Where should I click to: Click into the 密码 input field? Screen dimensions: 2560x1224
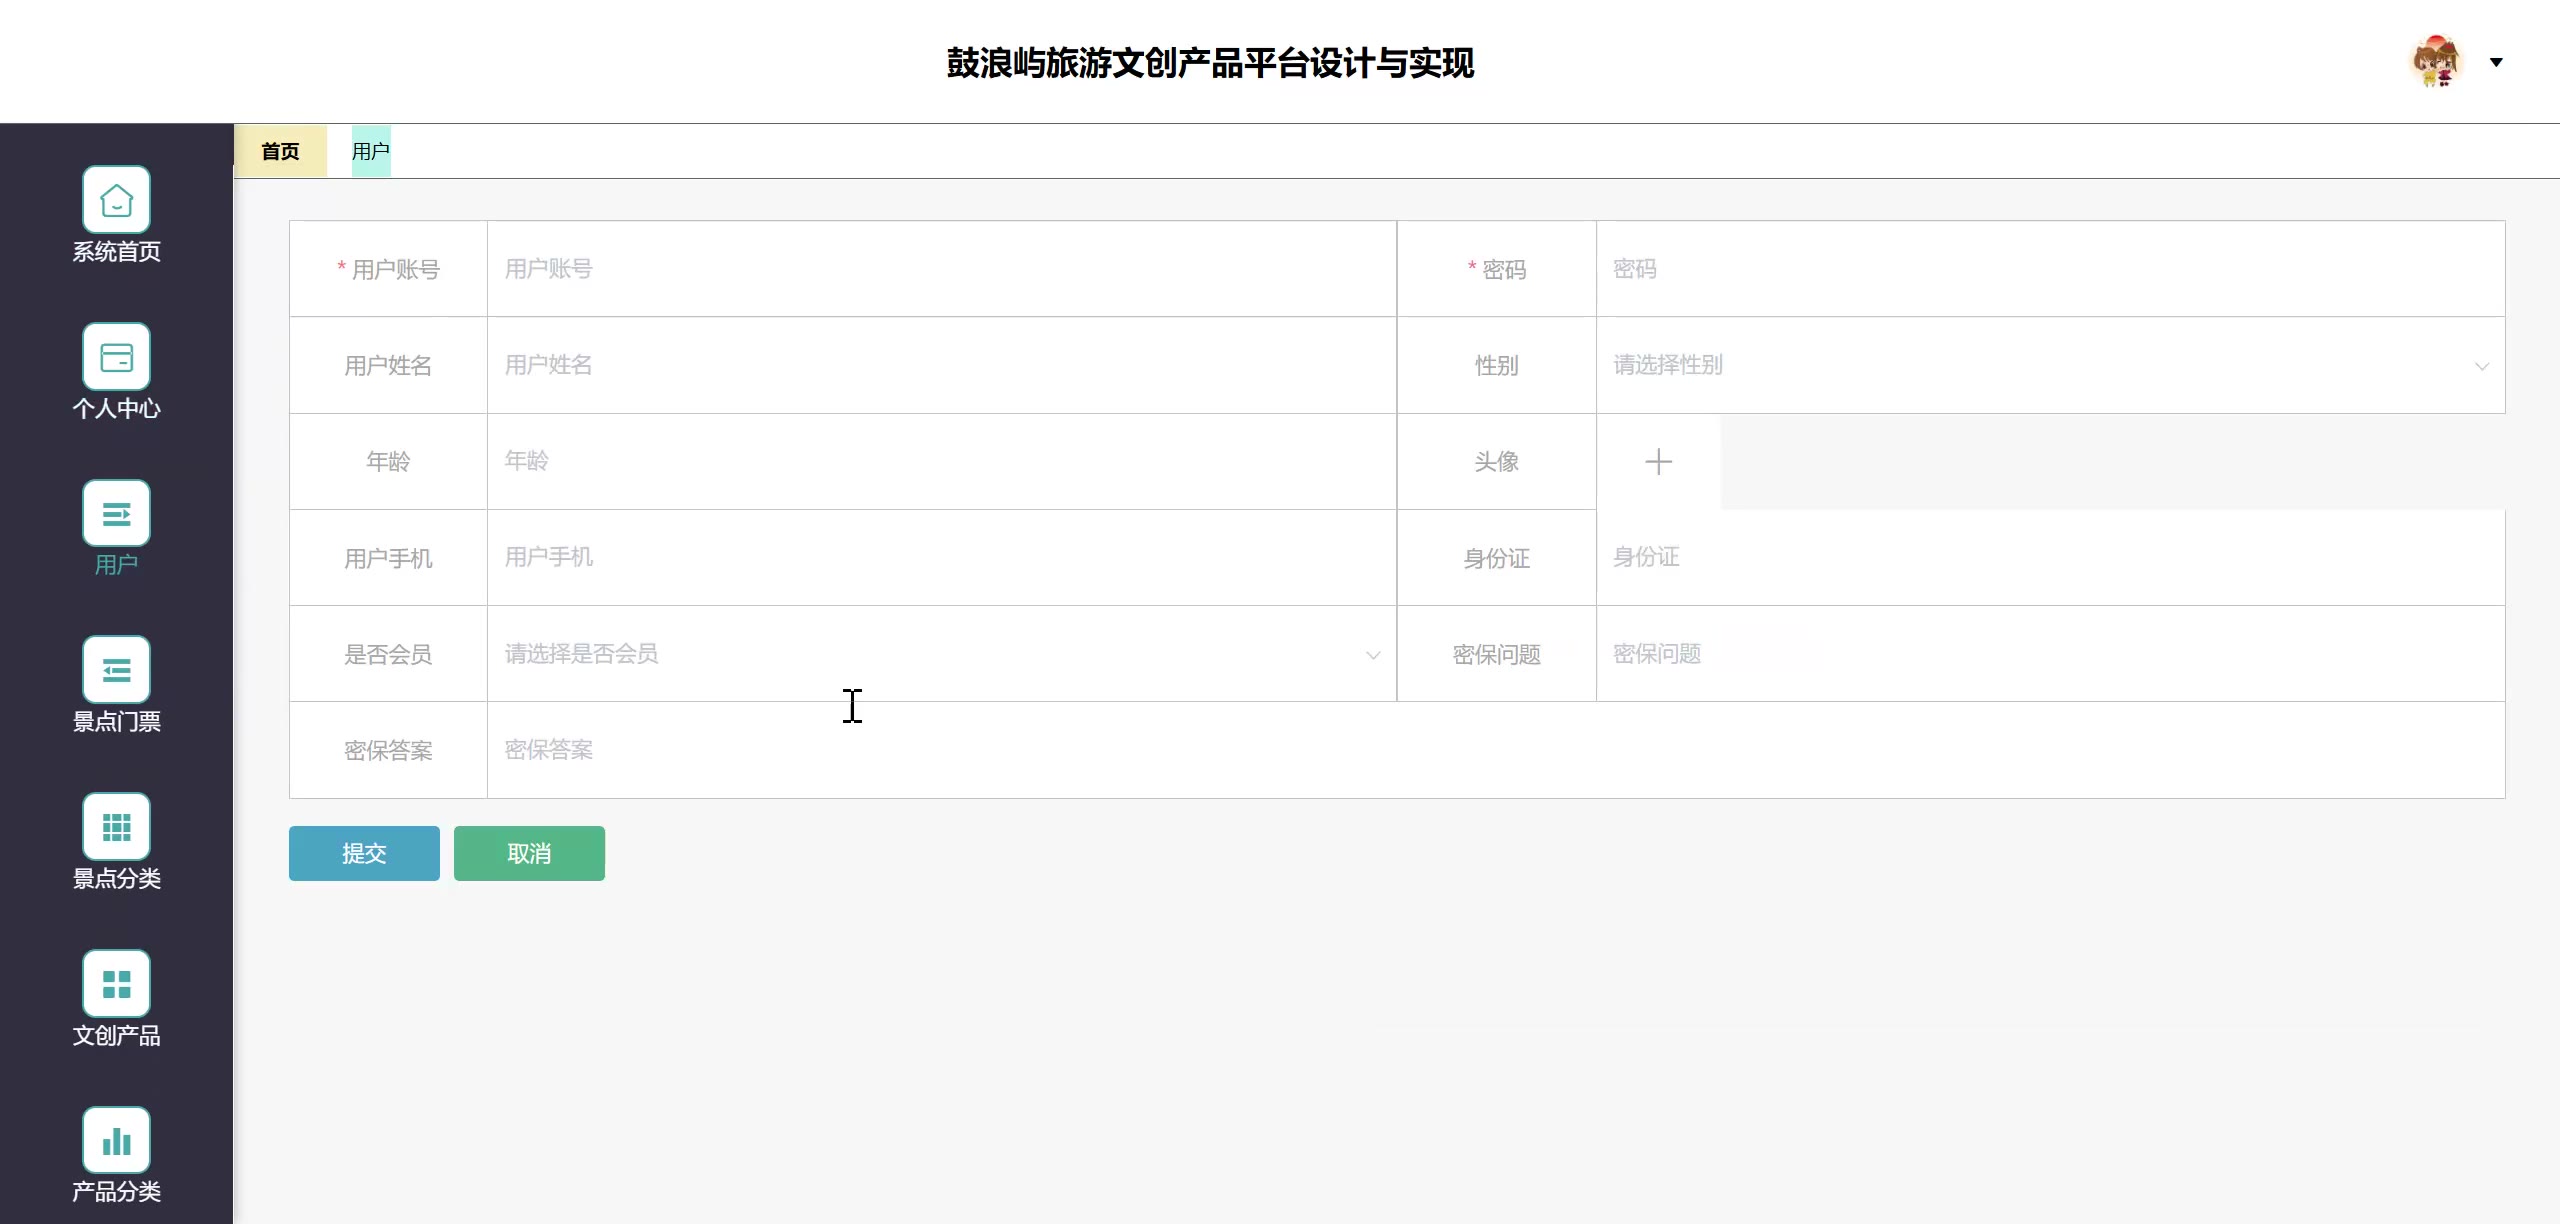pos(2050,269)
